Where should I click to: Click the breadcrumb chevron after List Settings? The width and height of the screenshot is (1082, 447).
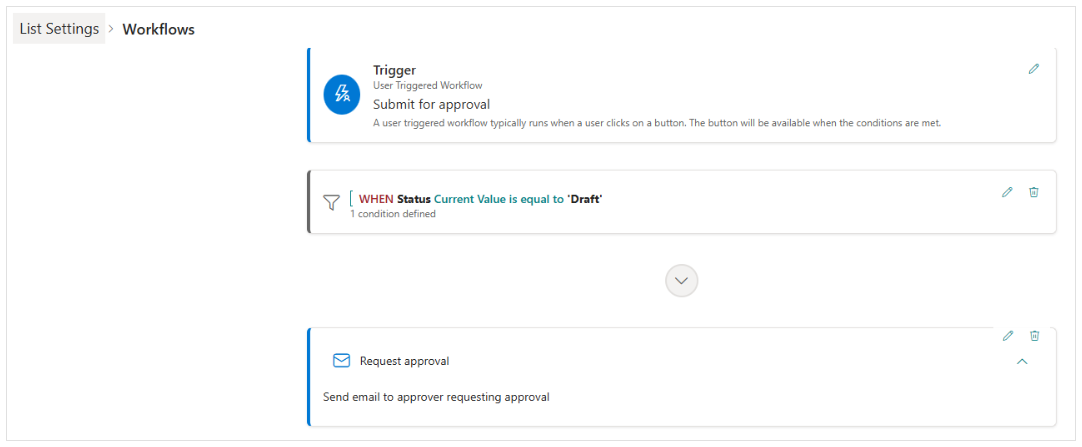coord(112,29)
